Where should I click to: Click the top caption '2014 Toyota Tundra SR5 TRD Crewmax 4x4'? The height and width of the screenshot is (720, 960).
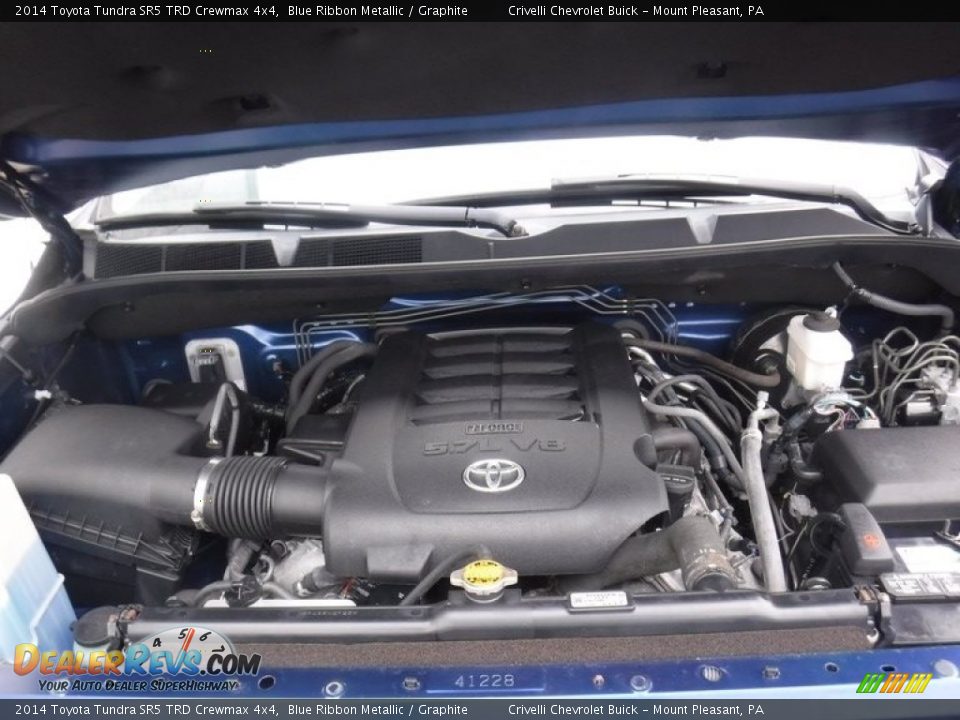(x=147, y=10)
